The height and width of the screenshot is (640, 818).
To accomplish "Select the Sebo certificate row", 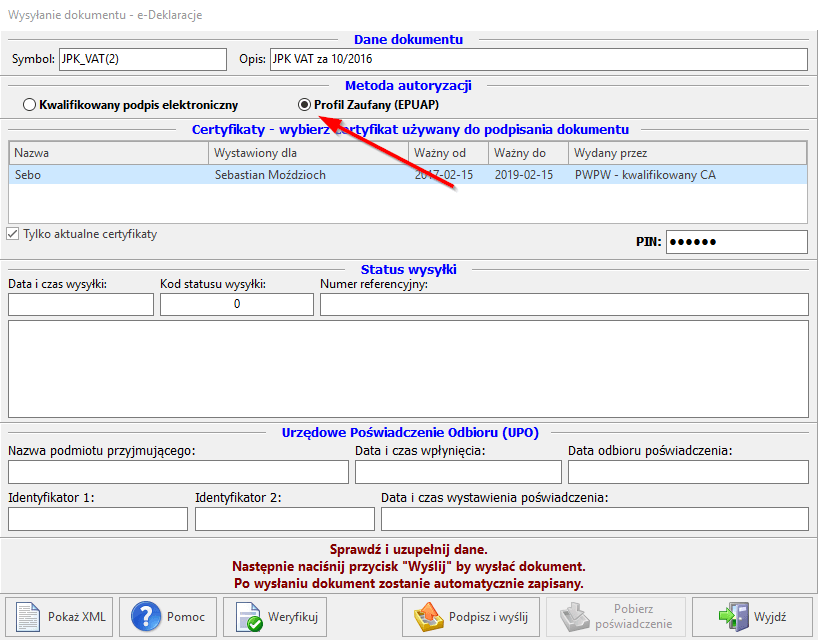I will click(300, 175).
